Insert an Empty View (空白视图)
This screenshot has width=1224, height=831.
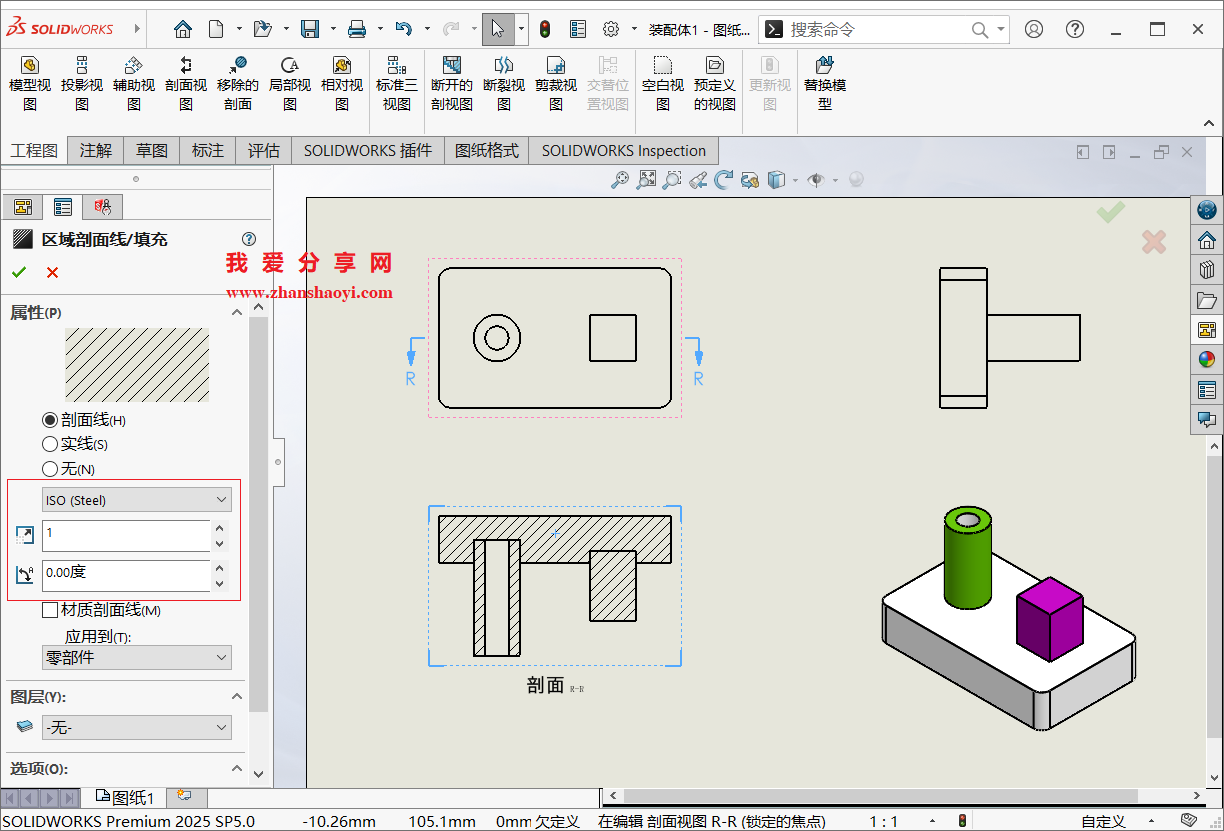[x=663, y=83]
